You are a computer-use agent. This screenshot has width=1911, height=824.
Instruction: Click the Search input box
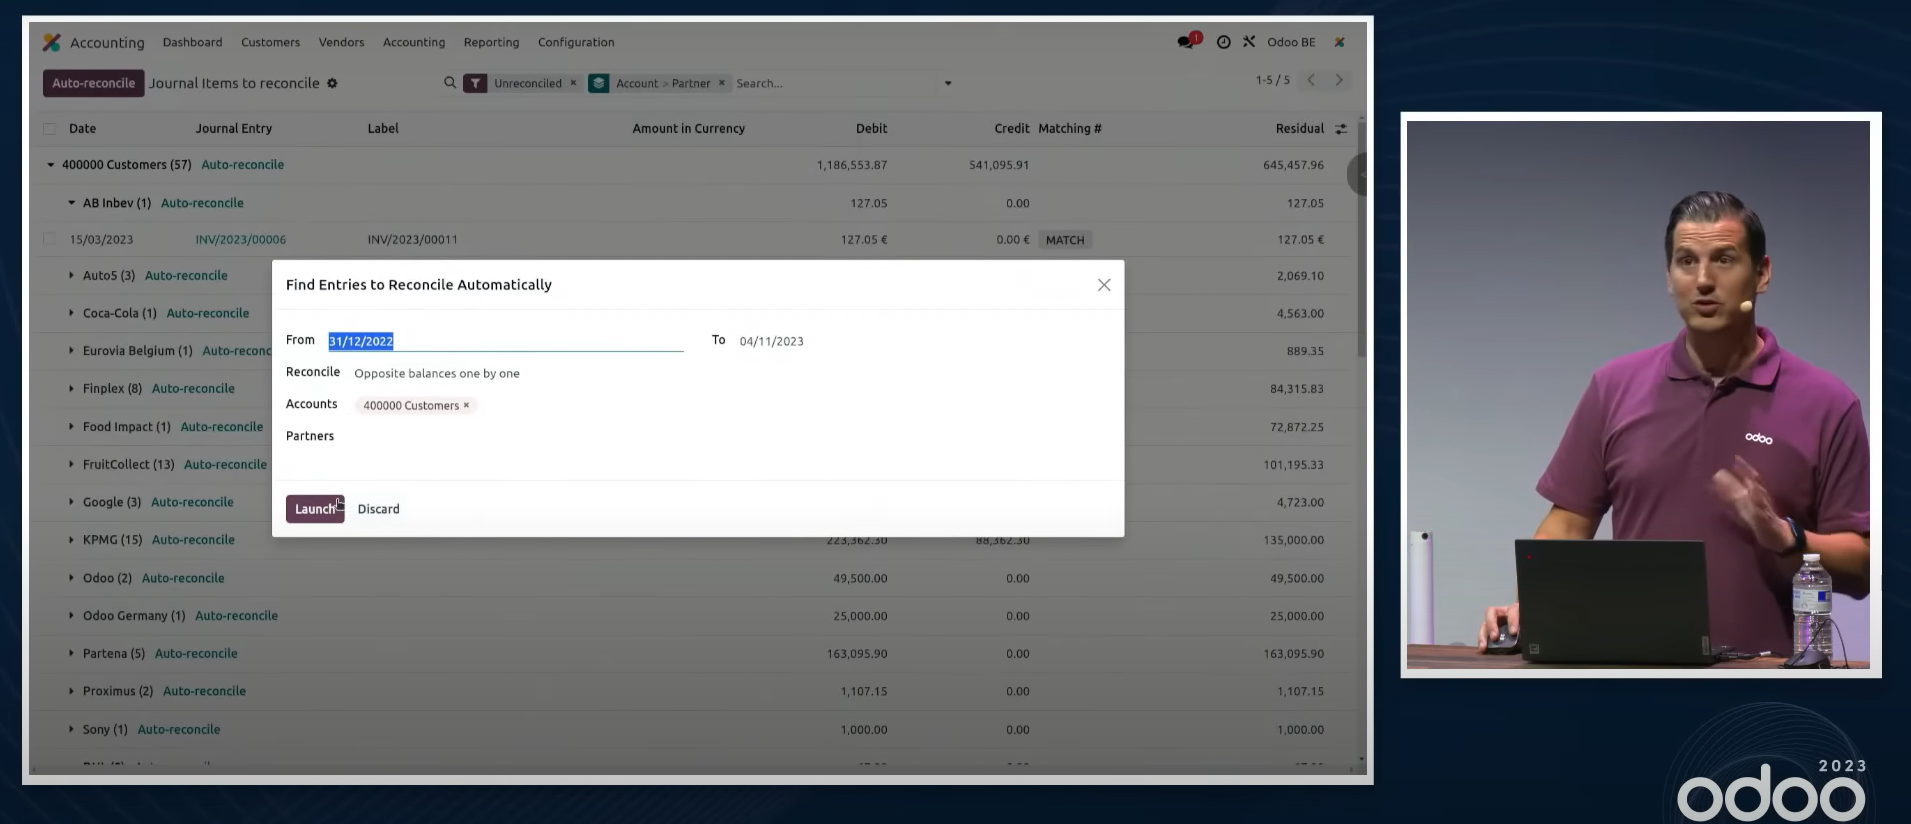pyautogui.click(x=836, y=83)
